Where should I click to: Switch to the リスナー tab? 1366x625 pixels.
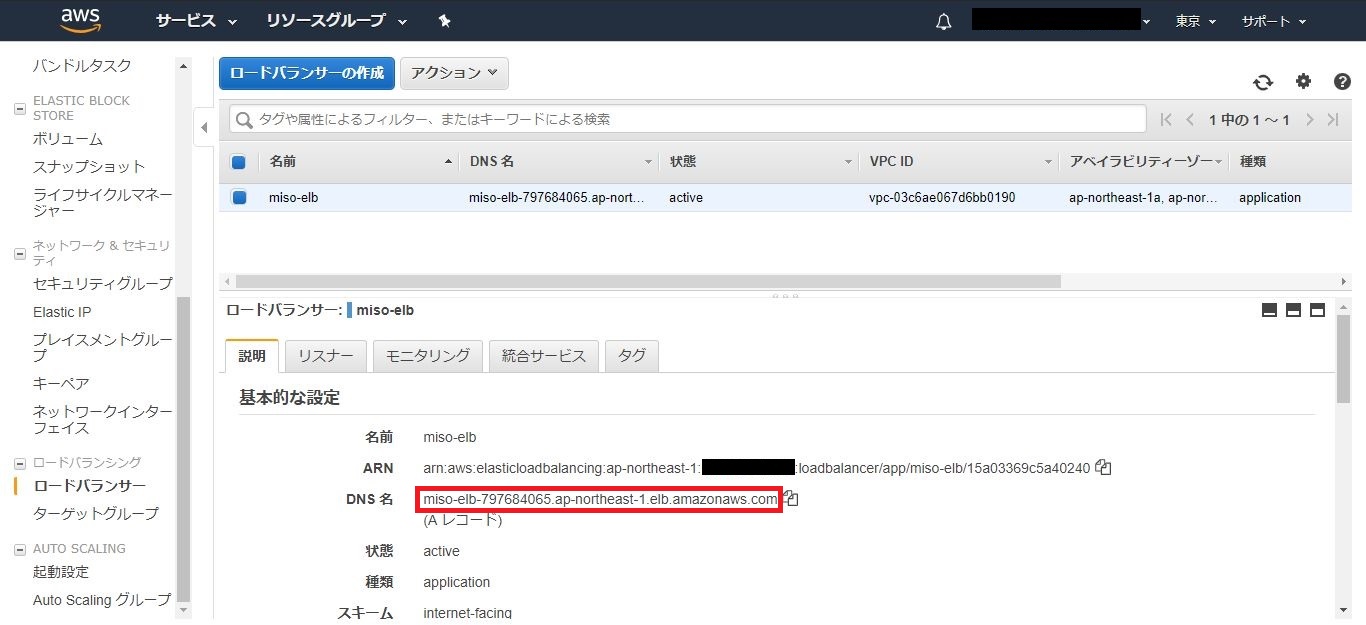pos(325,356)
